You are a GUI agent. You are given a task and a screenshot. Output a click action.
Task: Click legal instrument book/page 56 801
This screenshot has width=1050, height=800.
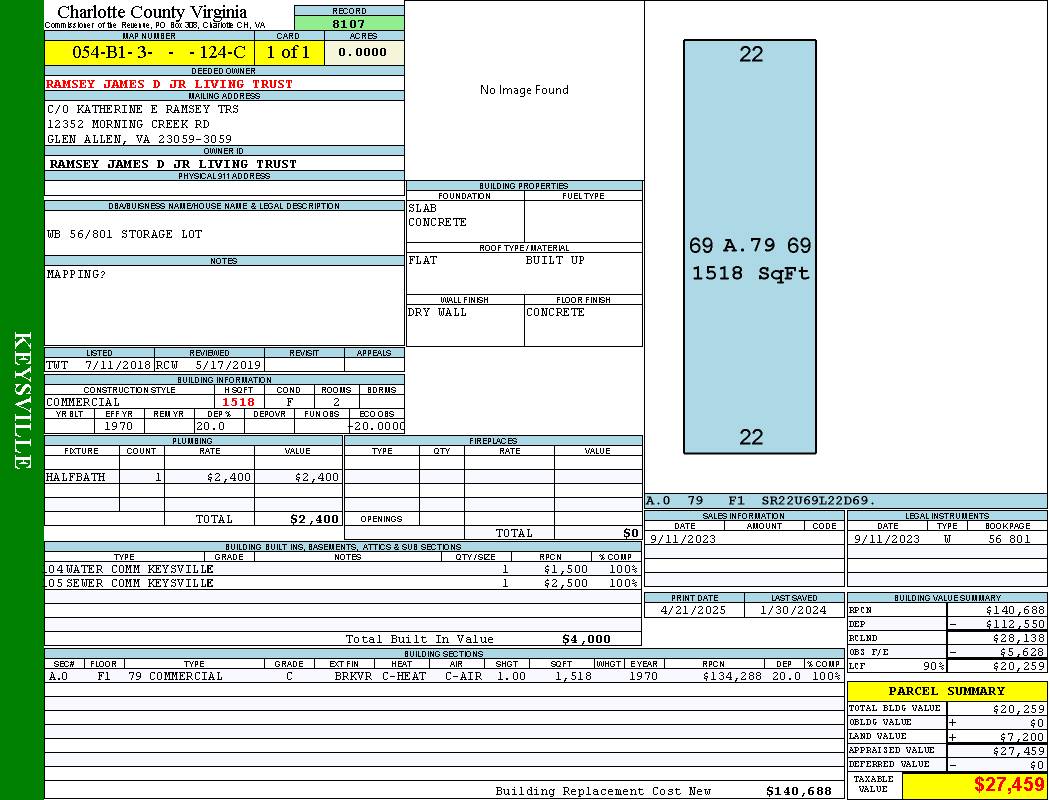point(1009,539)
